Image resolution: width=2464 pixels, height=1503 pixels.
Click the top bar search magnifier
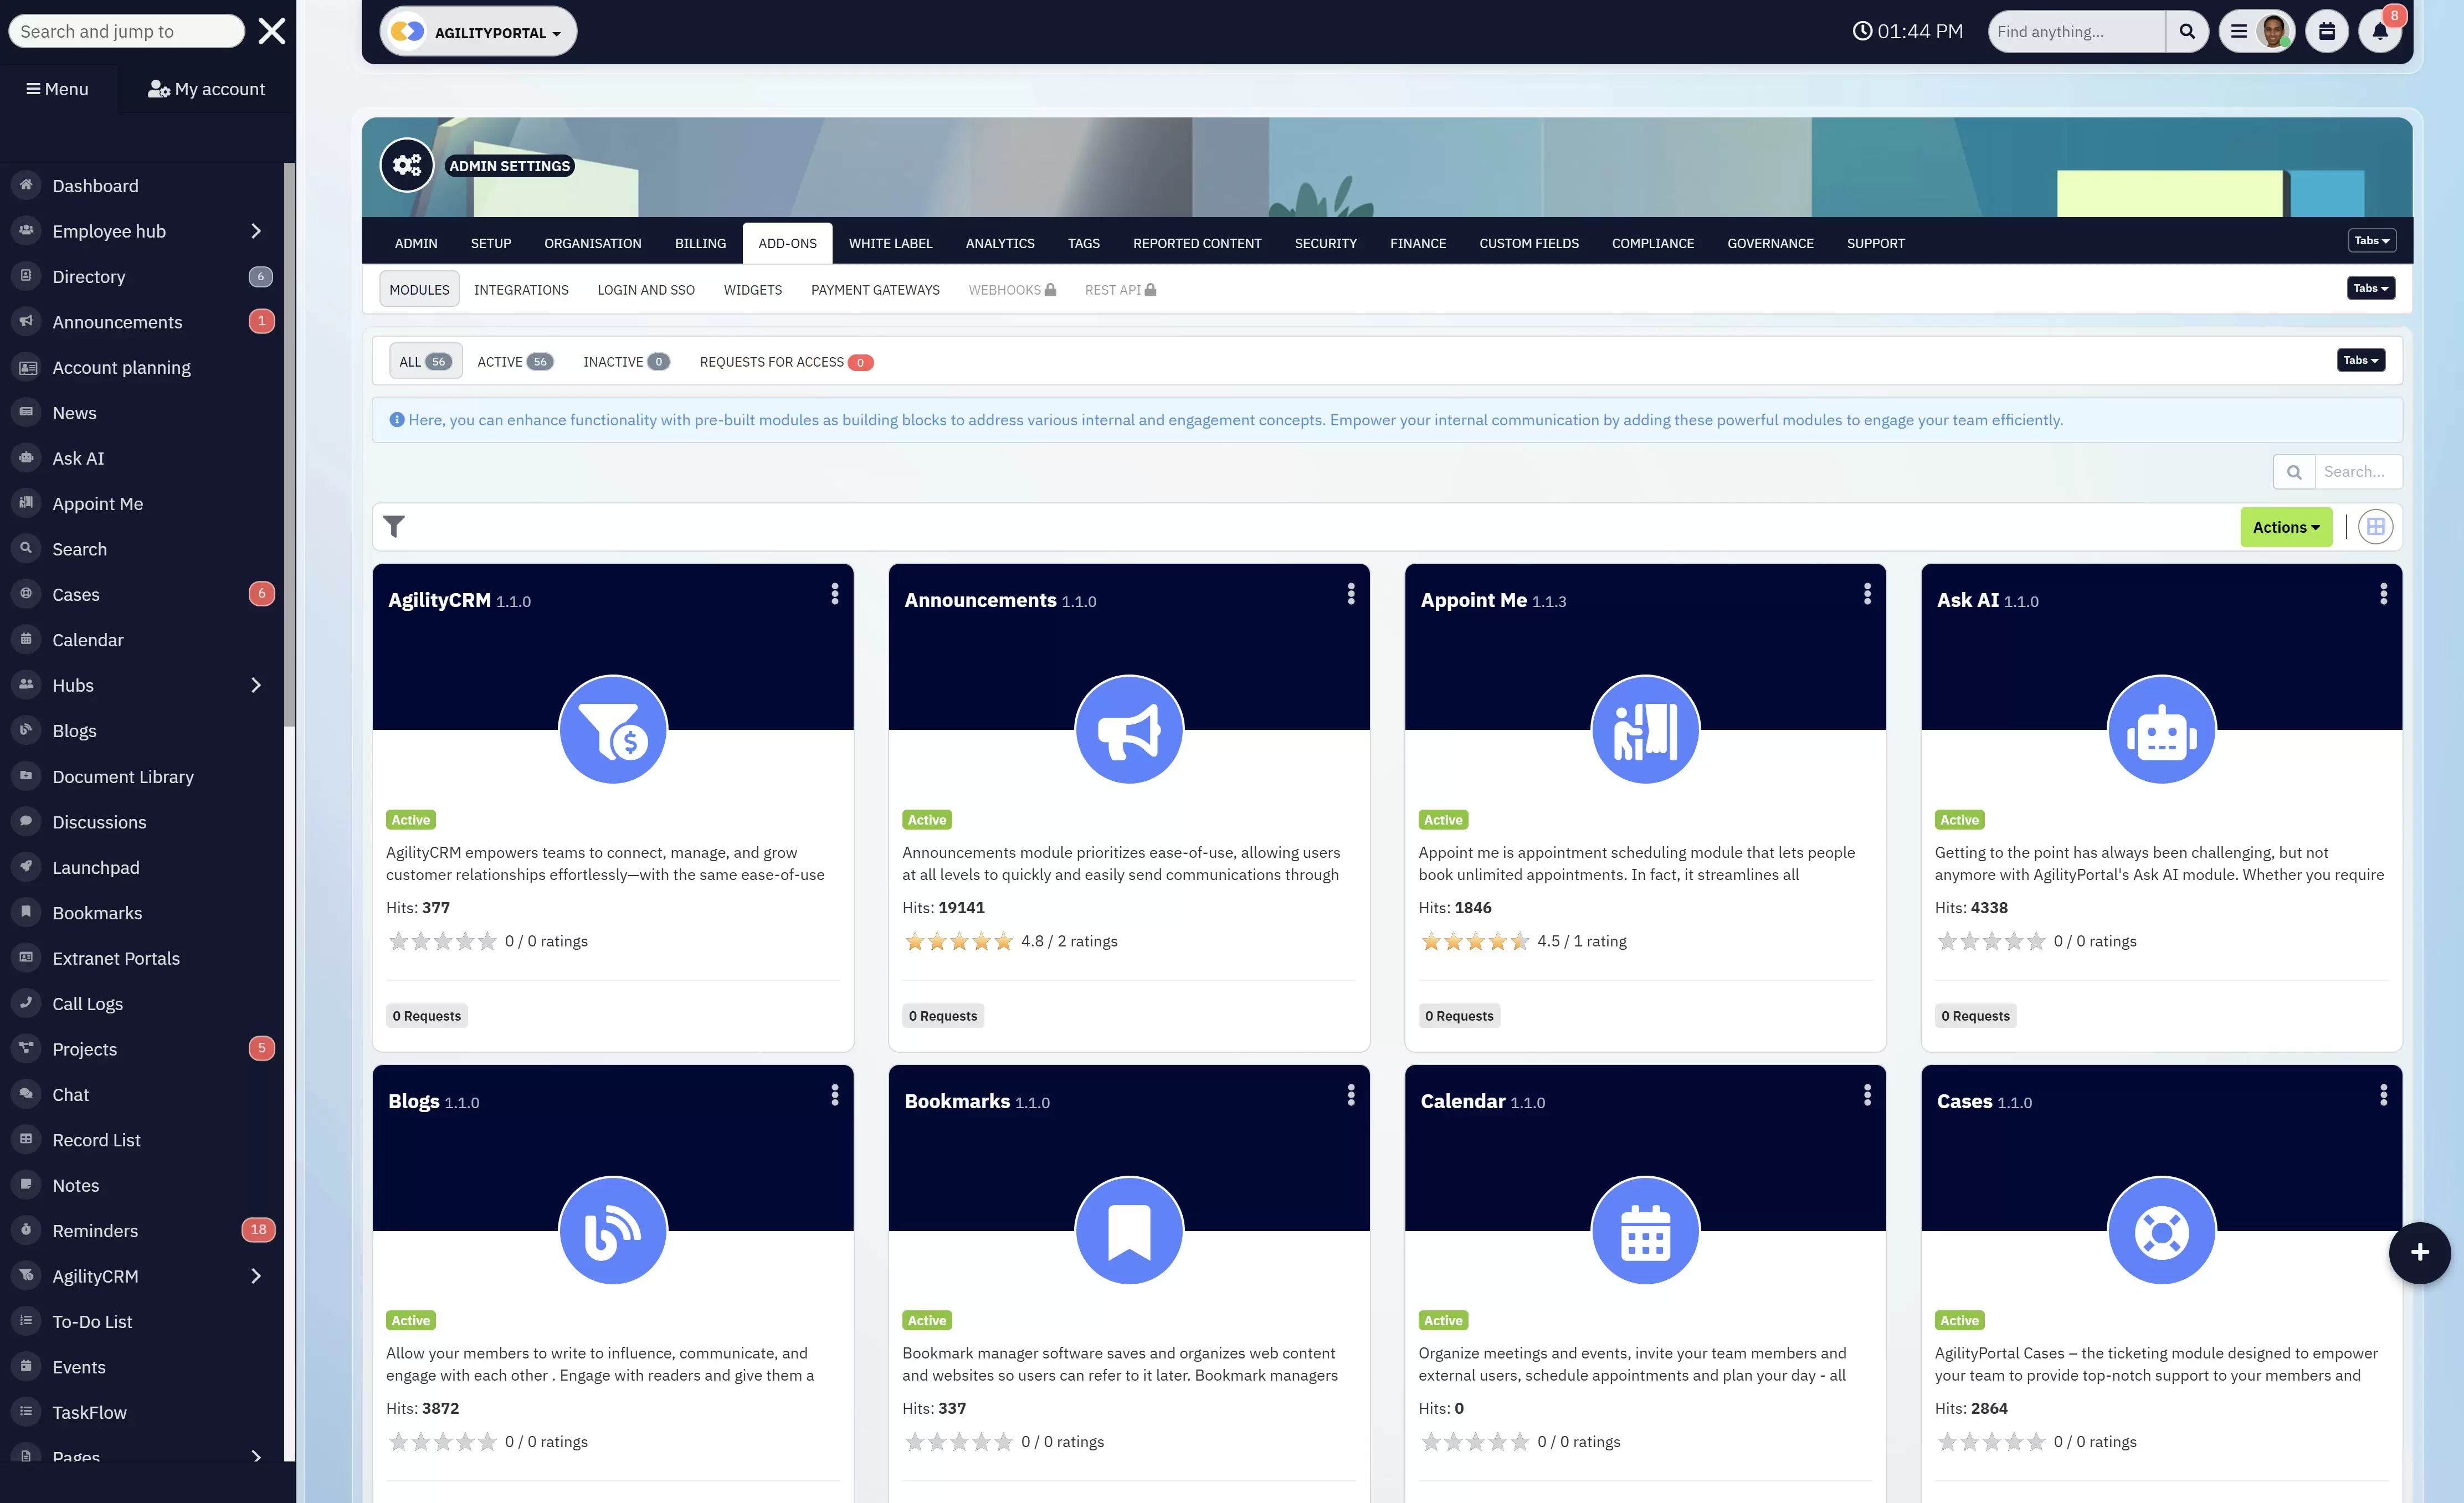click(2187, 32)
